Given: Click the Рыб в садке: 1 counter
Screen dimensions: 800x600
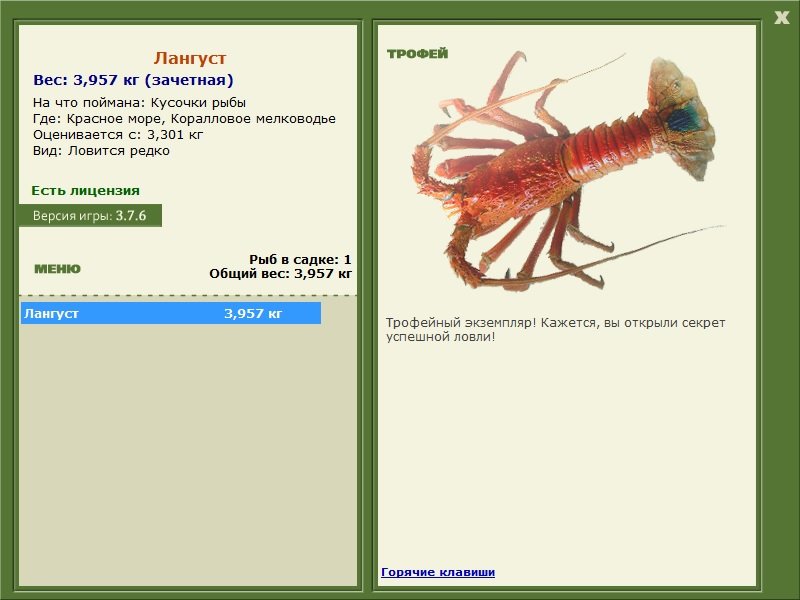Looking at the screenshot, I should (x=300, y=260).
